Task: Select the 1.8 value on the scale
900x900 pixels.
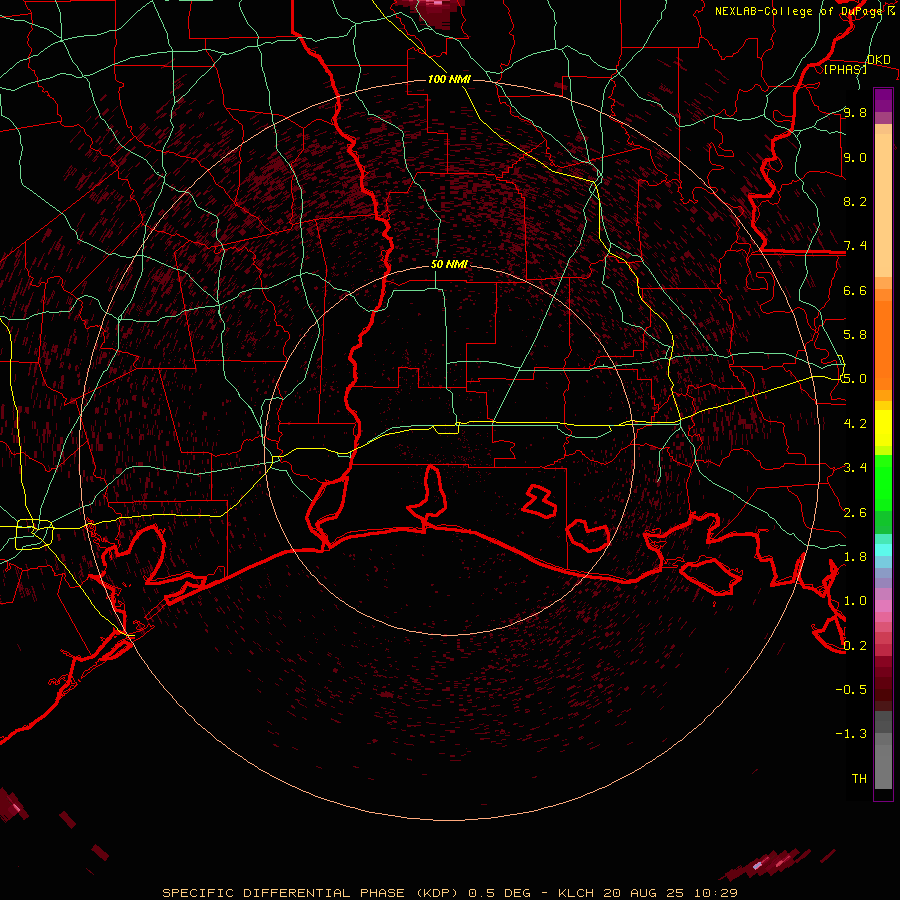Action: (x=855, y=557)
